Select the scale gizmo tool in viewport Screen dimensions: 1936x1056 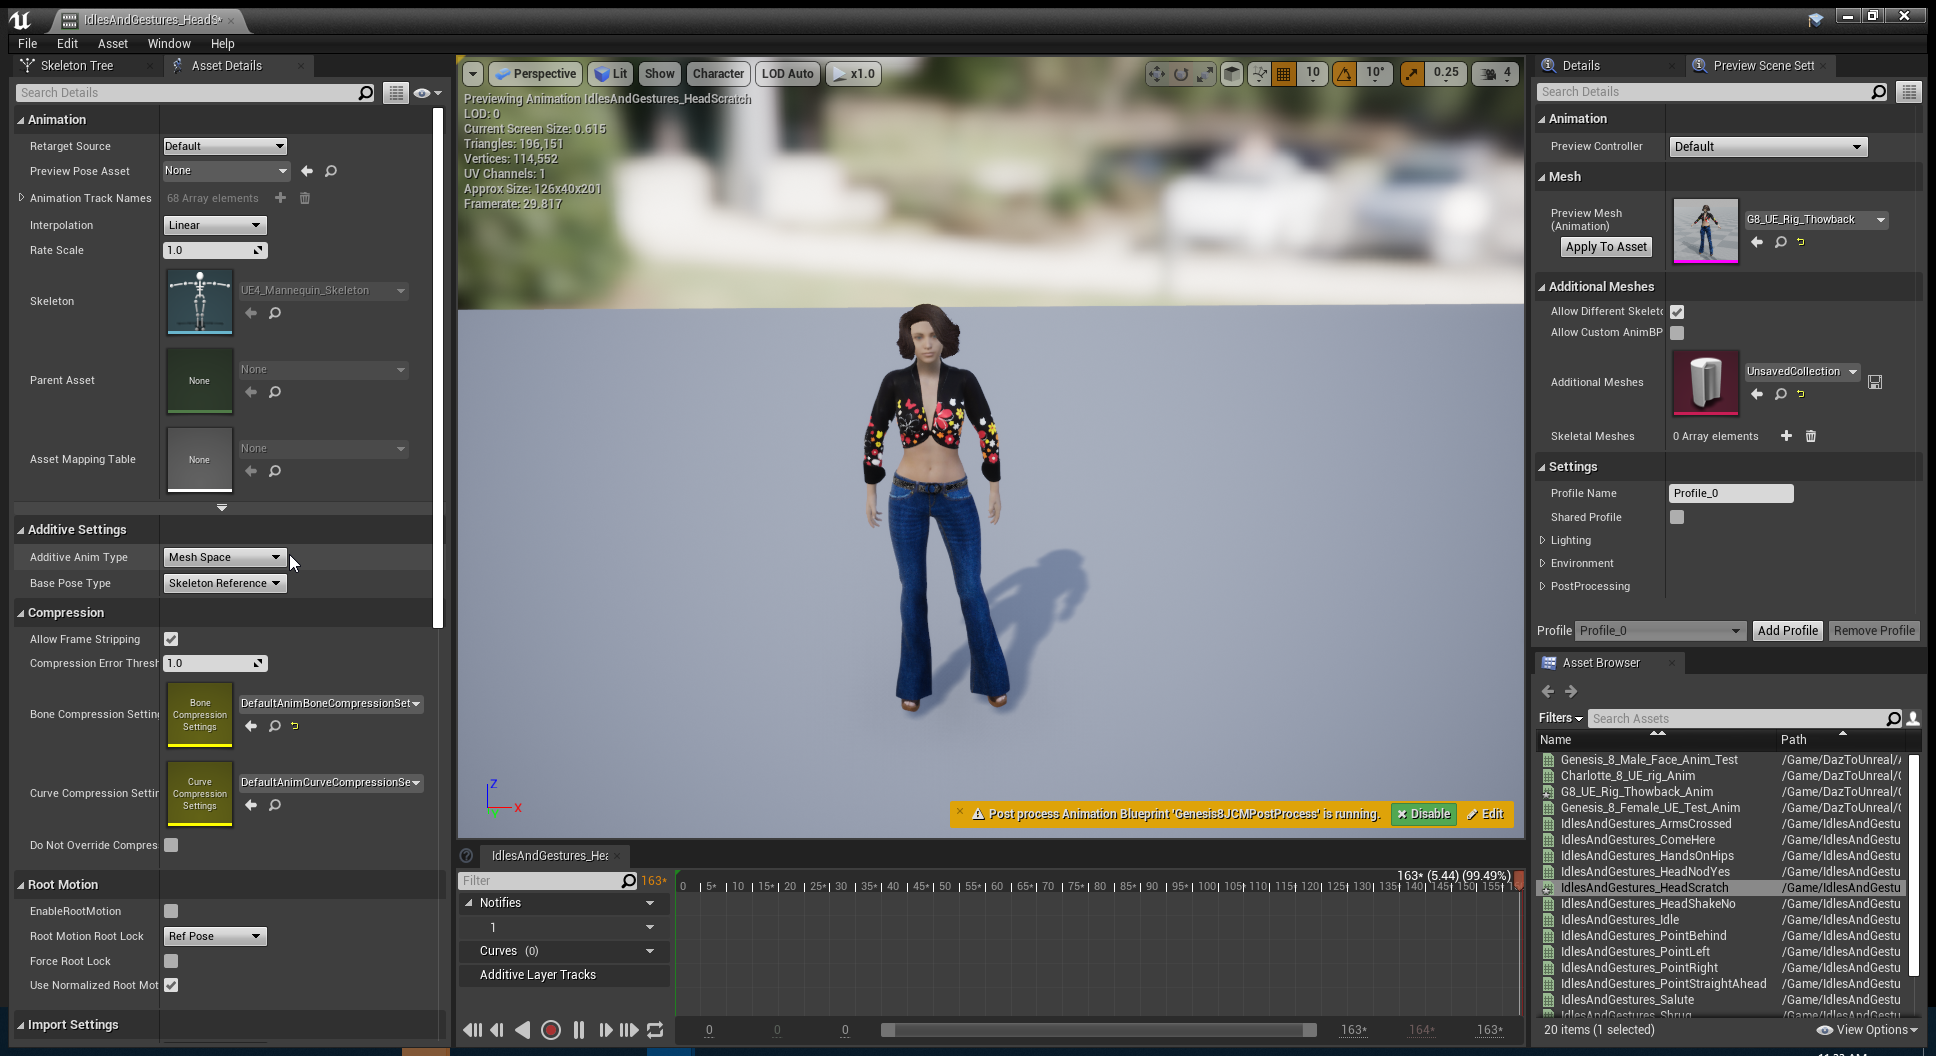pyautogui.click(x=1205, y=74)
